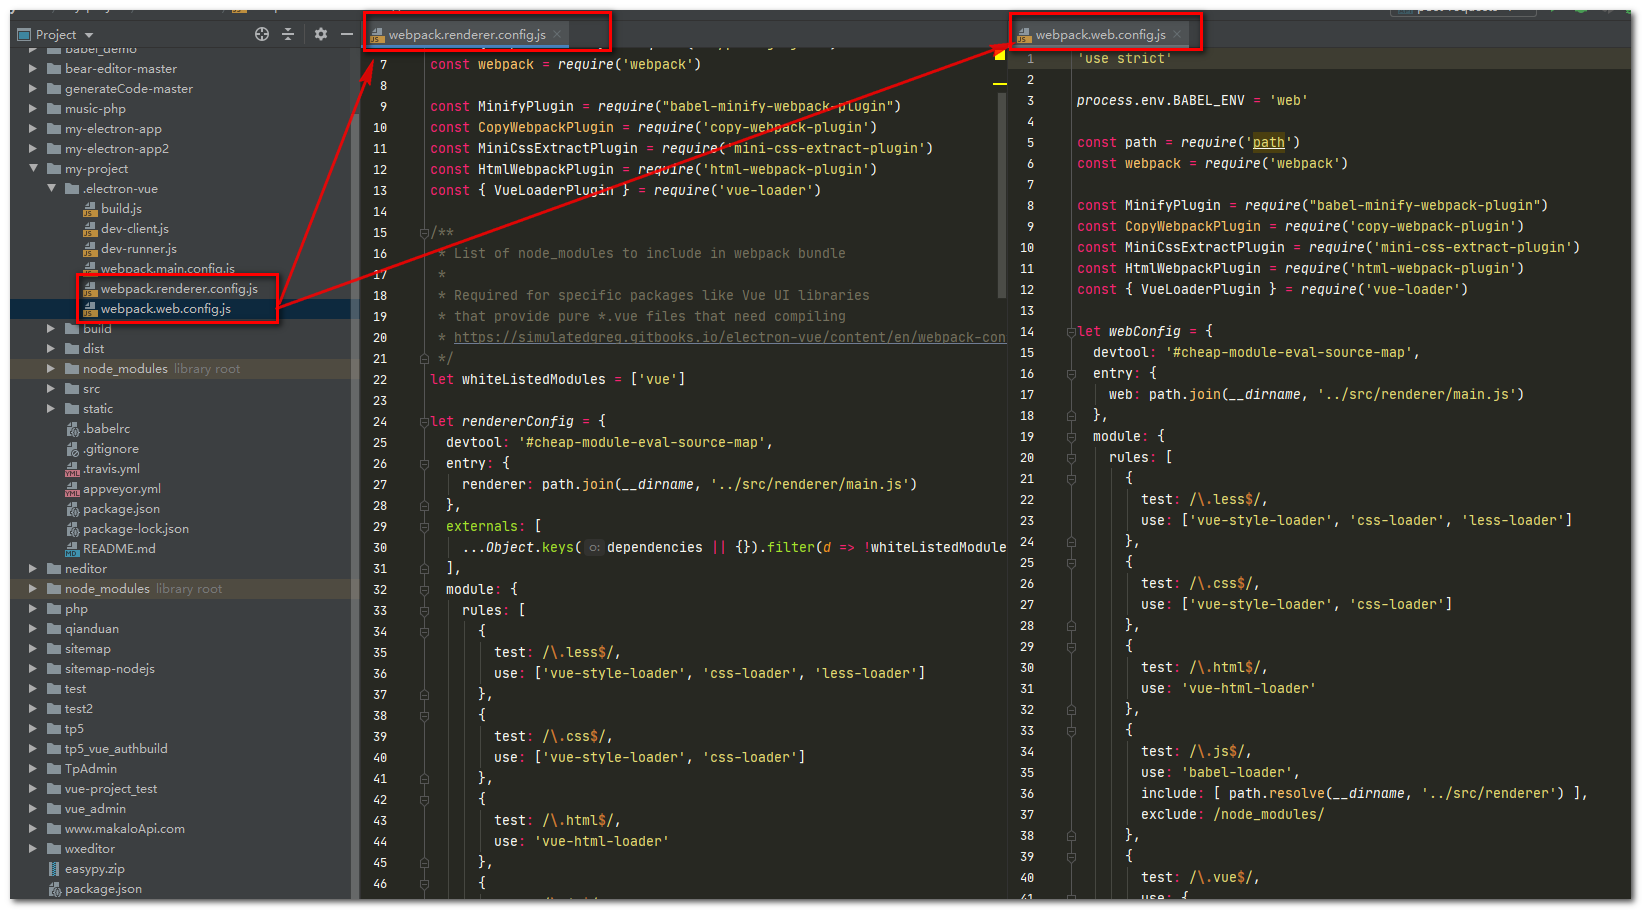Image resolution: width=1642 pixels, height=910 pixels.
Task: Open package-lock.json file
Action: coord(136,529)
